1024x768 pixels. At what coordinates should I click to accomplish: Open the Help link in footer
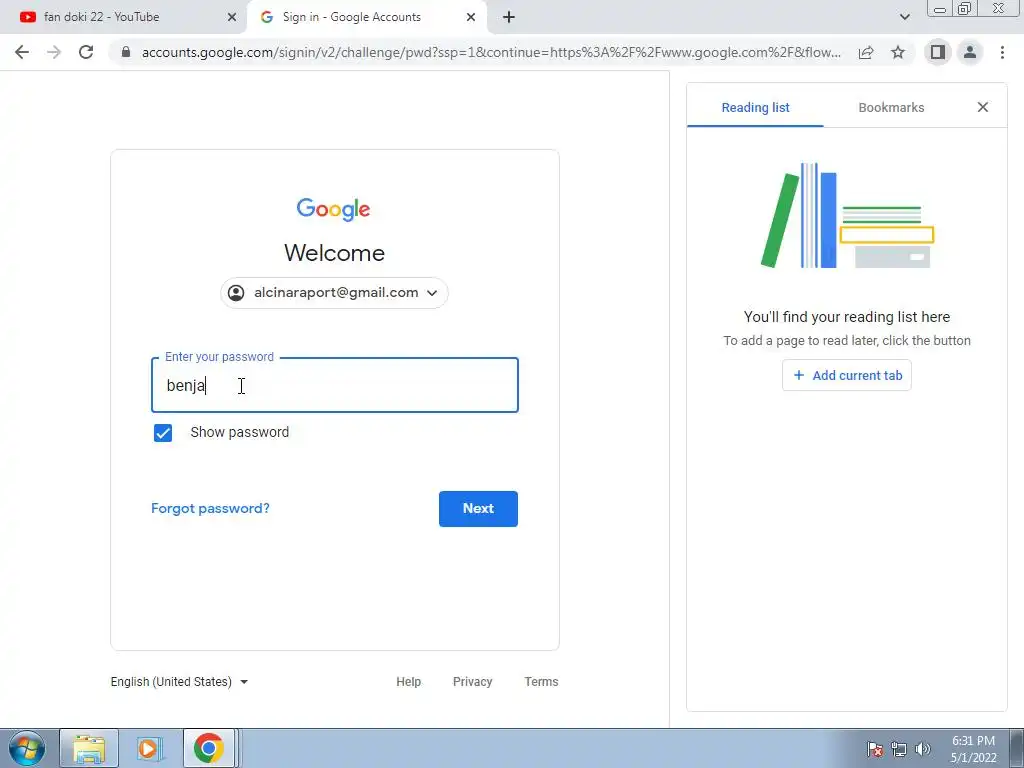(408, 682)
